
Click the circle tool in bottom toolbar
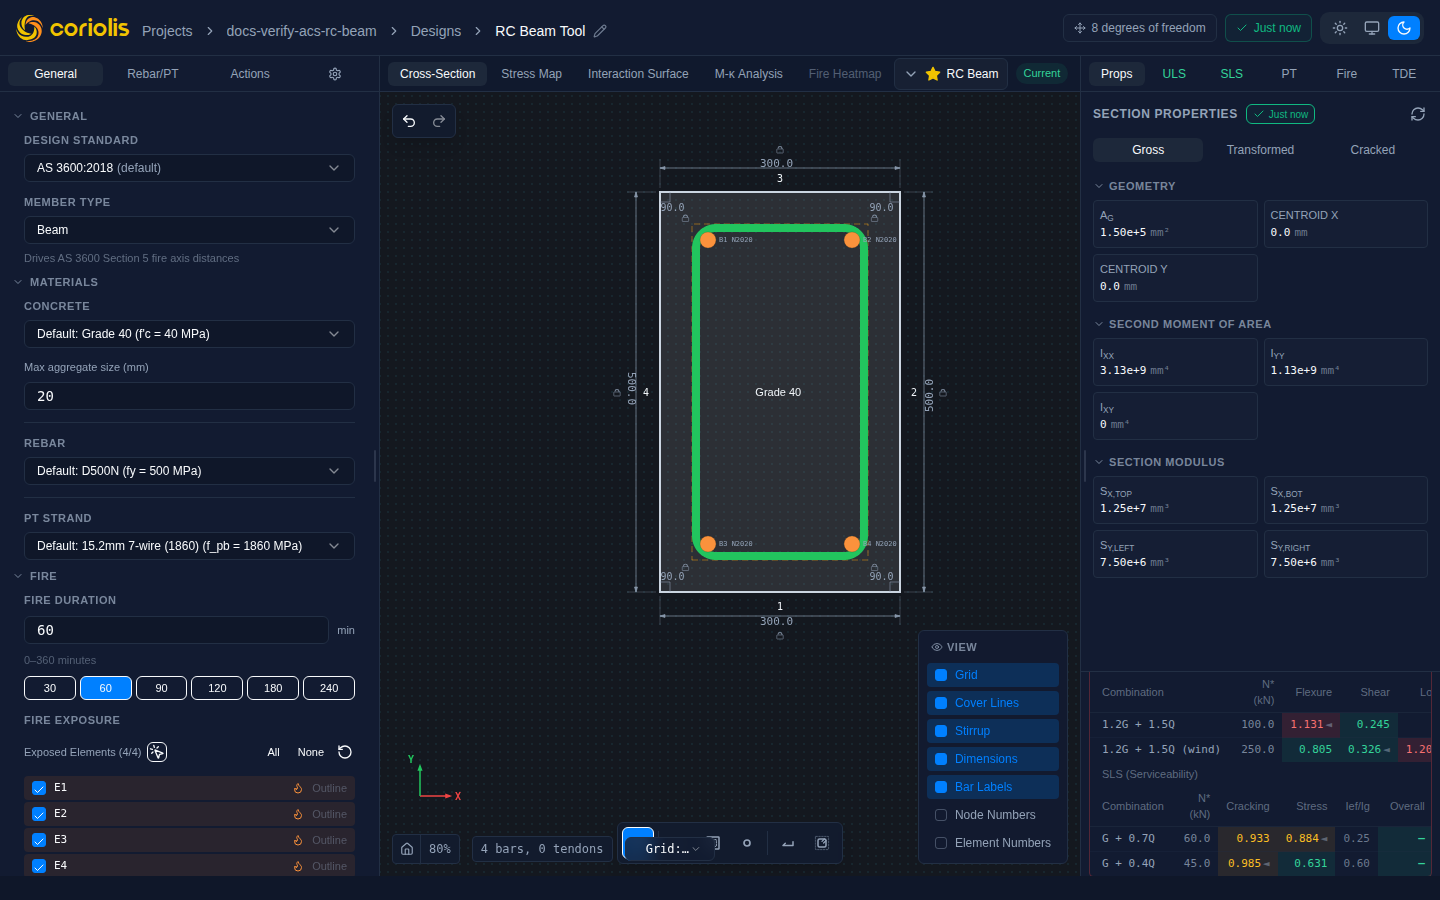(x=747, y=843)
